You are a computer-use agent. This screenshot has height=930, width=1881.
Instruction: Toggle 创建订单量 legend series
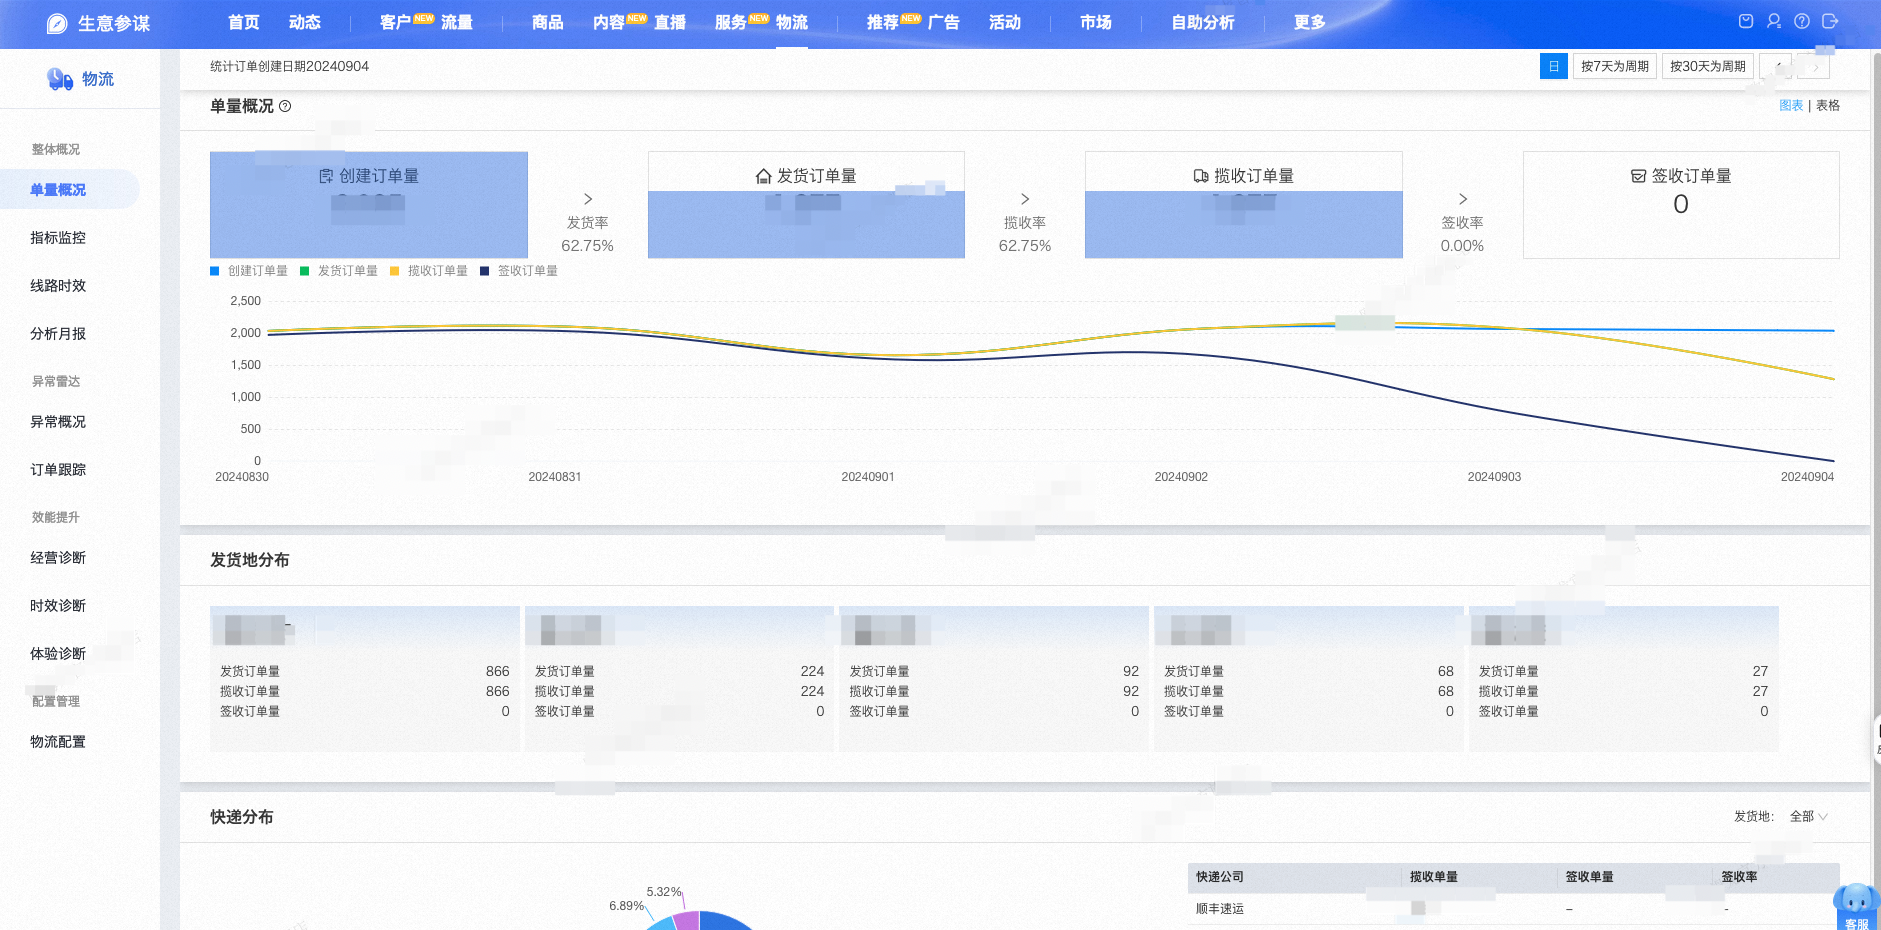[x=249, y=271]
